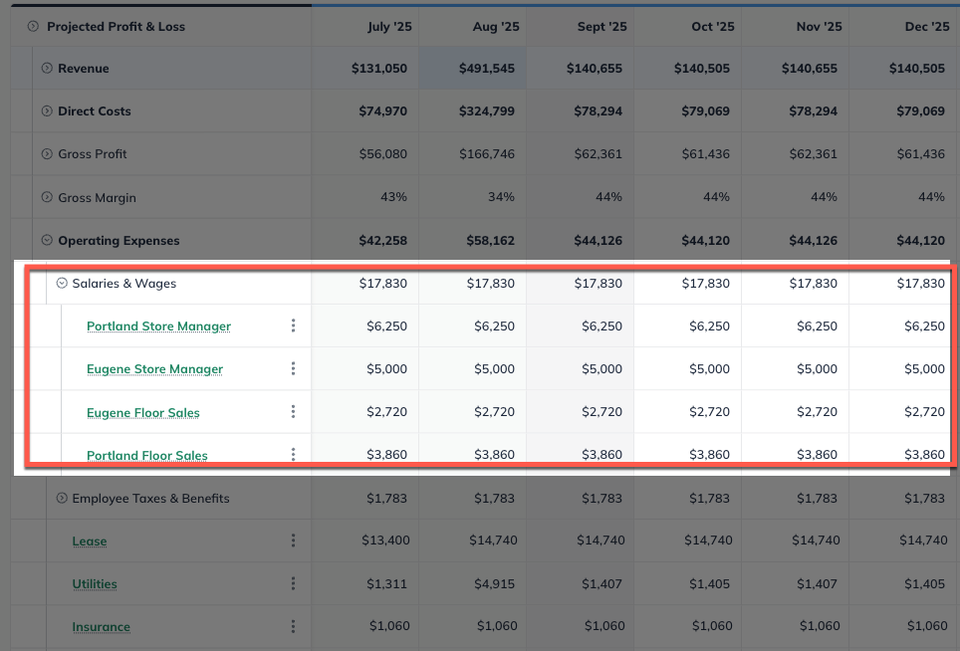This screenshot has width=960, height=651.
Task: Collapse the Operating Expenses section
Action: pos(47,240)
